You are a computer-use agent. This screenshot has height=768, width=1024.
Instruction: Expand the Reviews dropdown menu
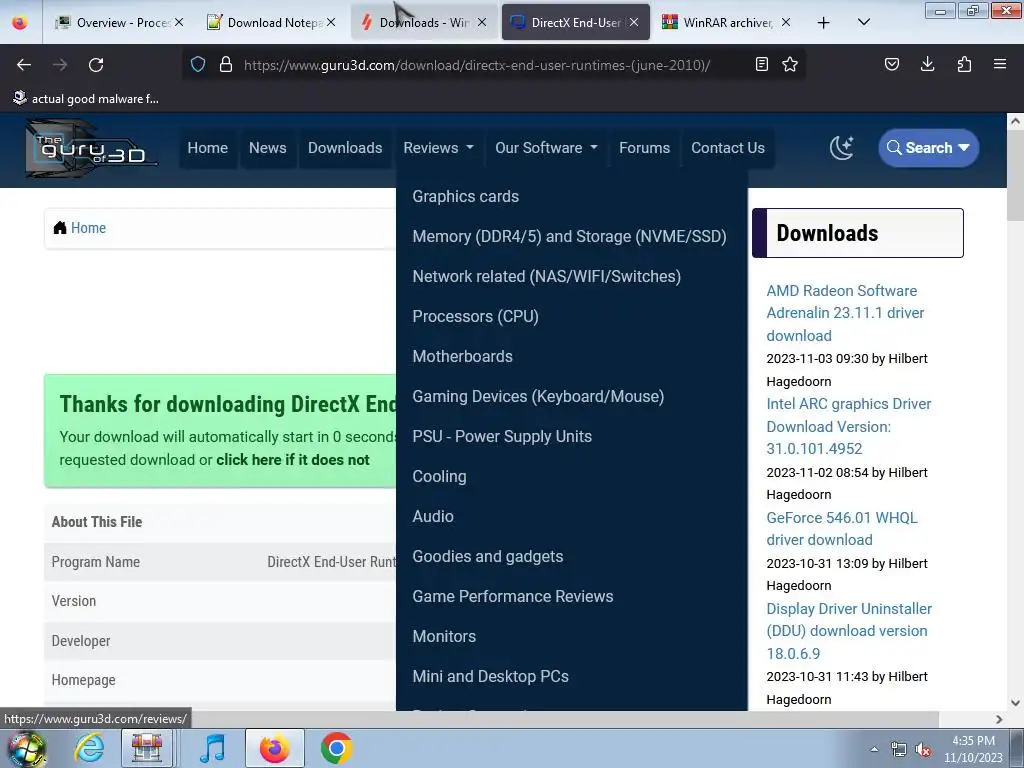(x=438, y=148)
